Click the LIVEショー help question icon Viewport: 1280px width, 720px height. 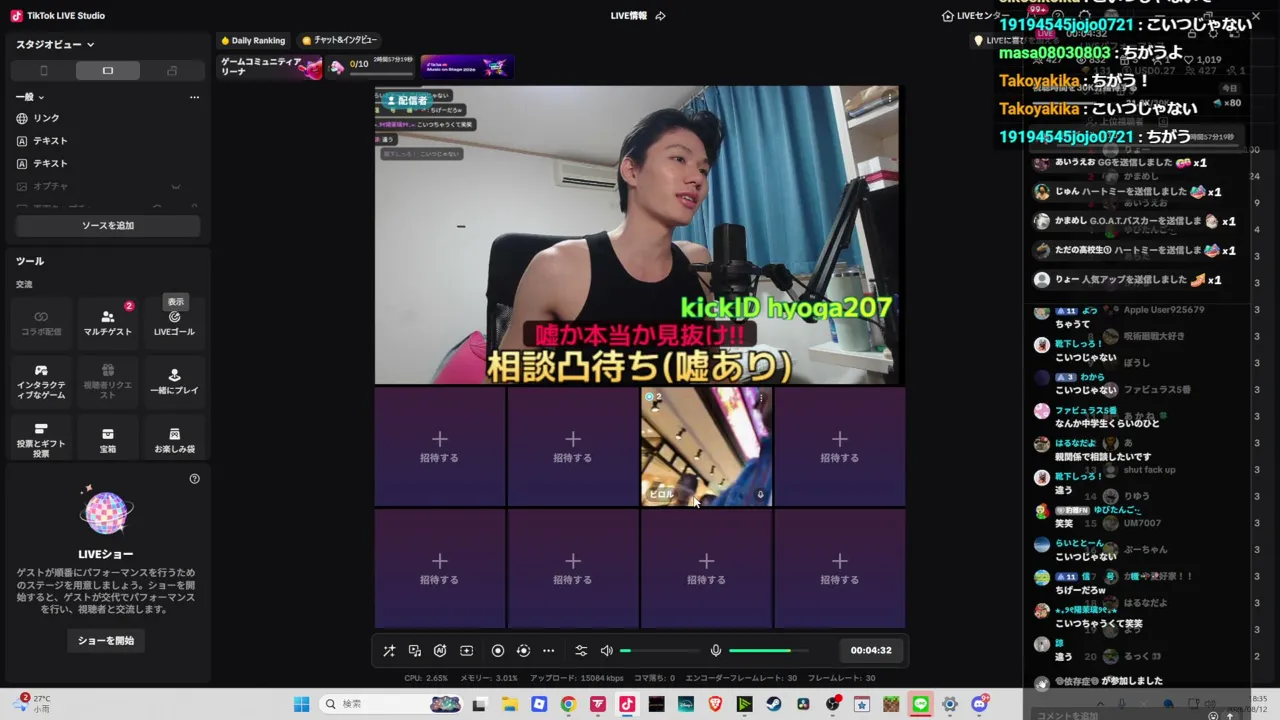click(195, 479)
